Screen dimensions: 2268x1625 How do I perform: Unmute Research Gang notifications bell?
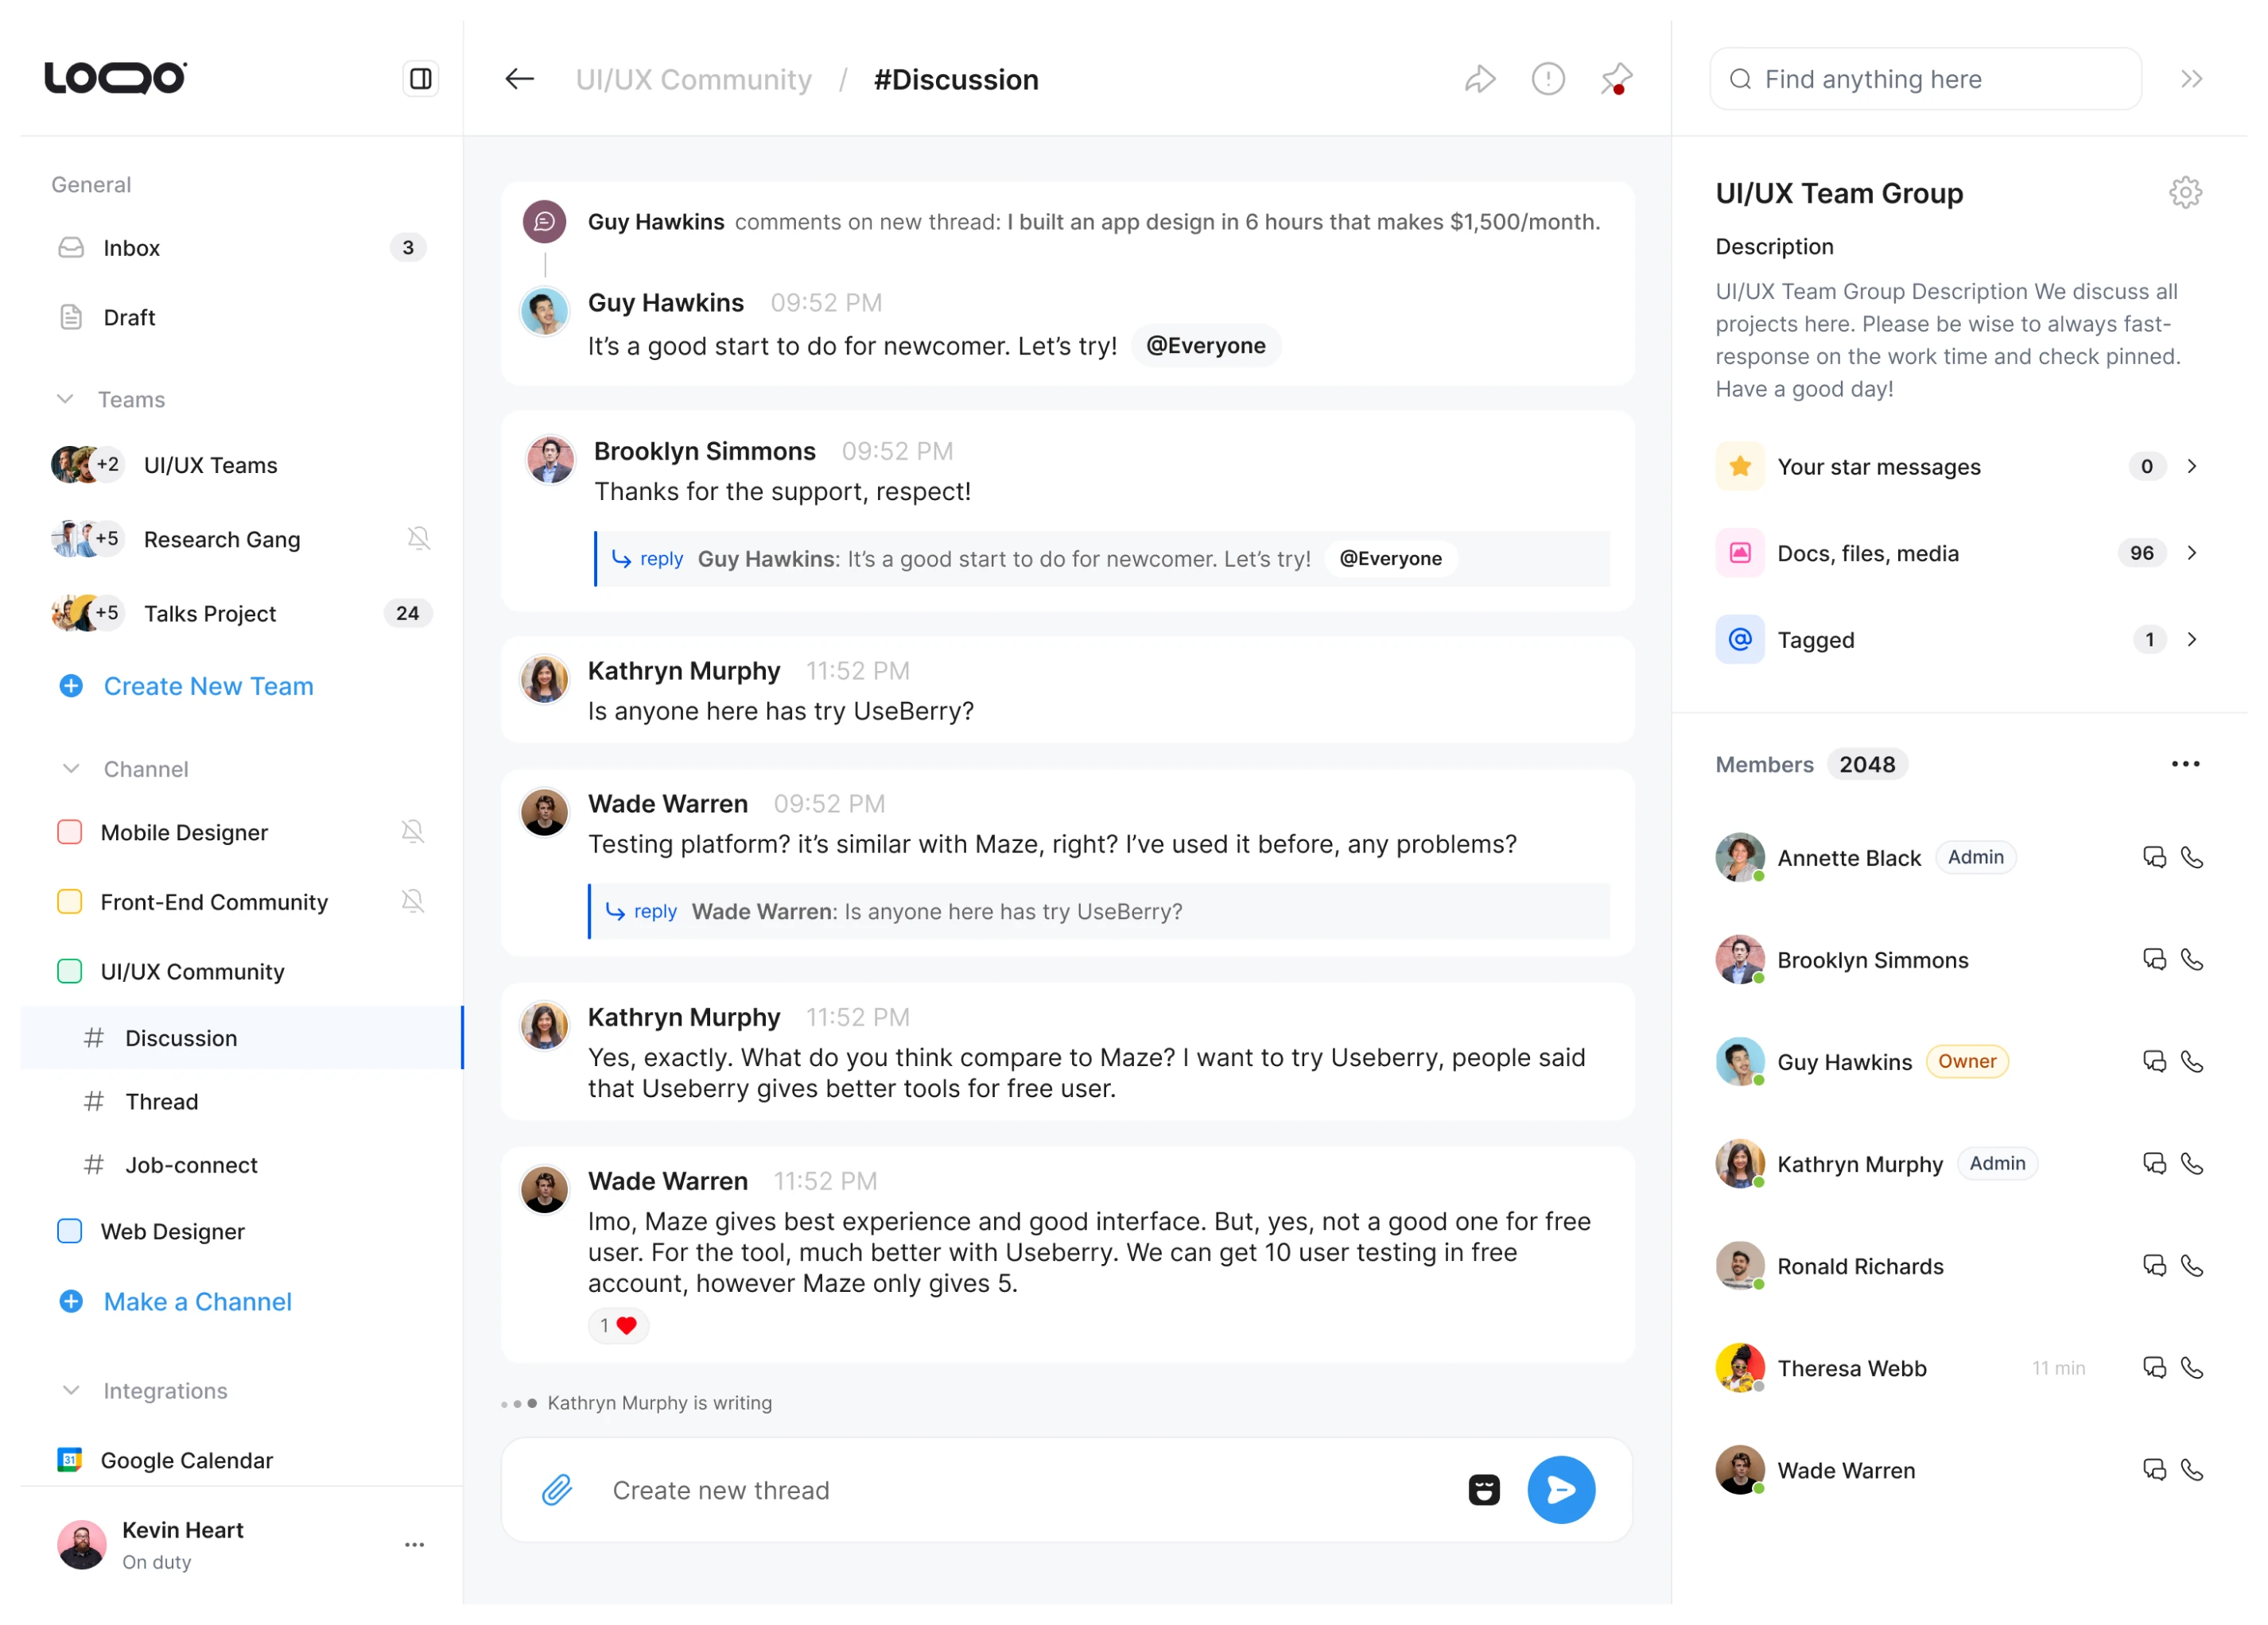click(x=419, y=539)
